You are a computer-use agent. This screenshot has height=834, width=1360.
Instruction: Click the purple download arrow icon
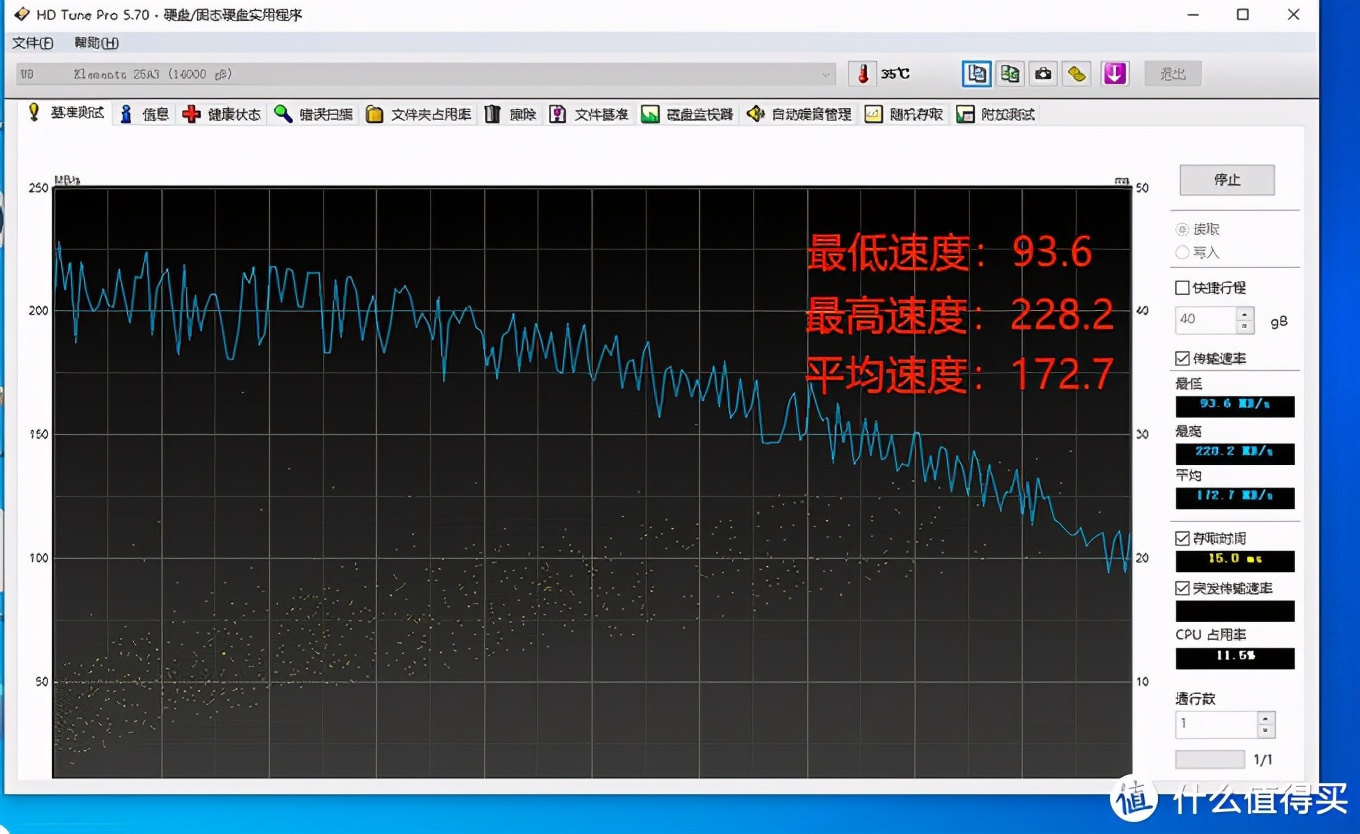click(1114, 73)
